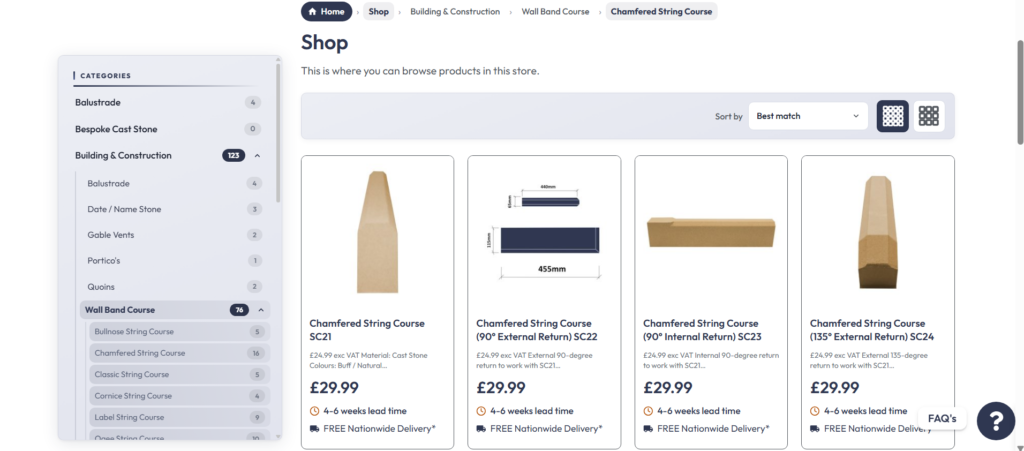The image size is (1024, 451).
Task: Click the Home breadcrumb with house icon
Action: [327, 12]
